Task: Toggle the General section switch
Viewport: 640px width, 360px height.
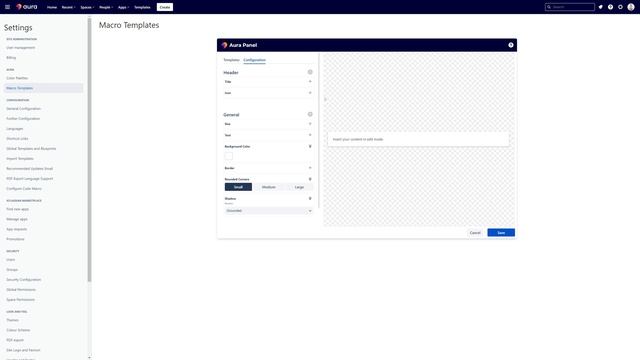Action: pyautogui.click(x=310, y=114)
